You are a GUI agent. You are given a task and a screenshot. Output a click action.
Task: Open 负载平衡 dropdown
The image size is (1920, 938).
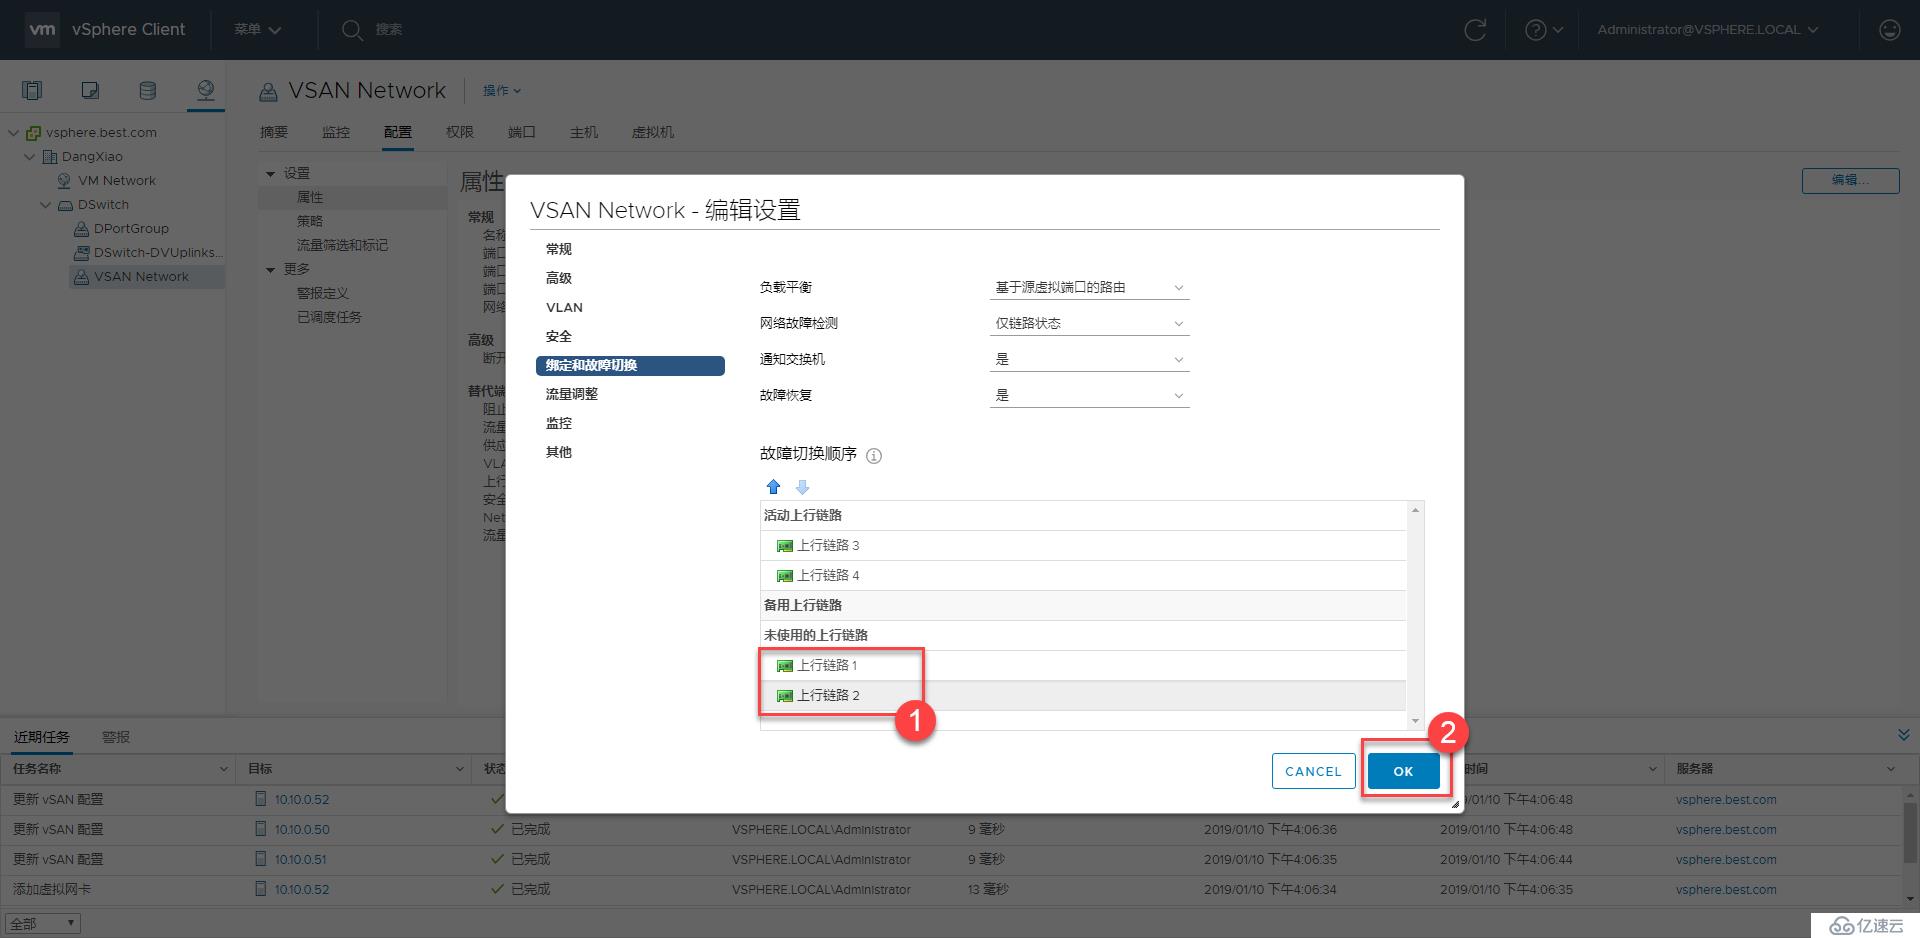click(x=1089, y=287)
